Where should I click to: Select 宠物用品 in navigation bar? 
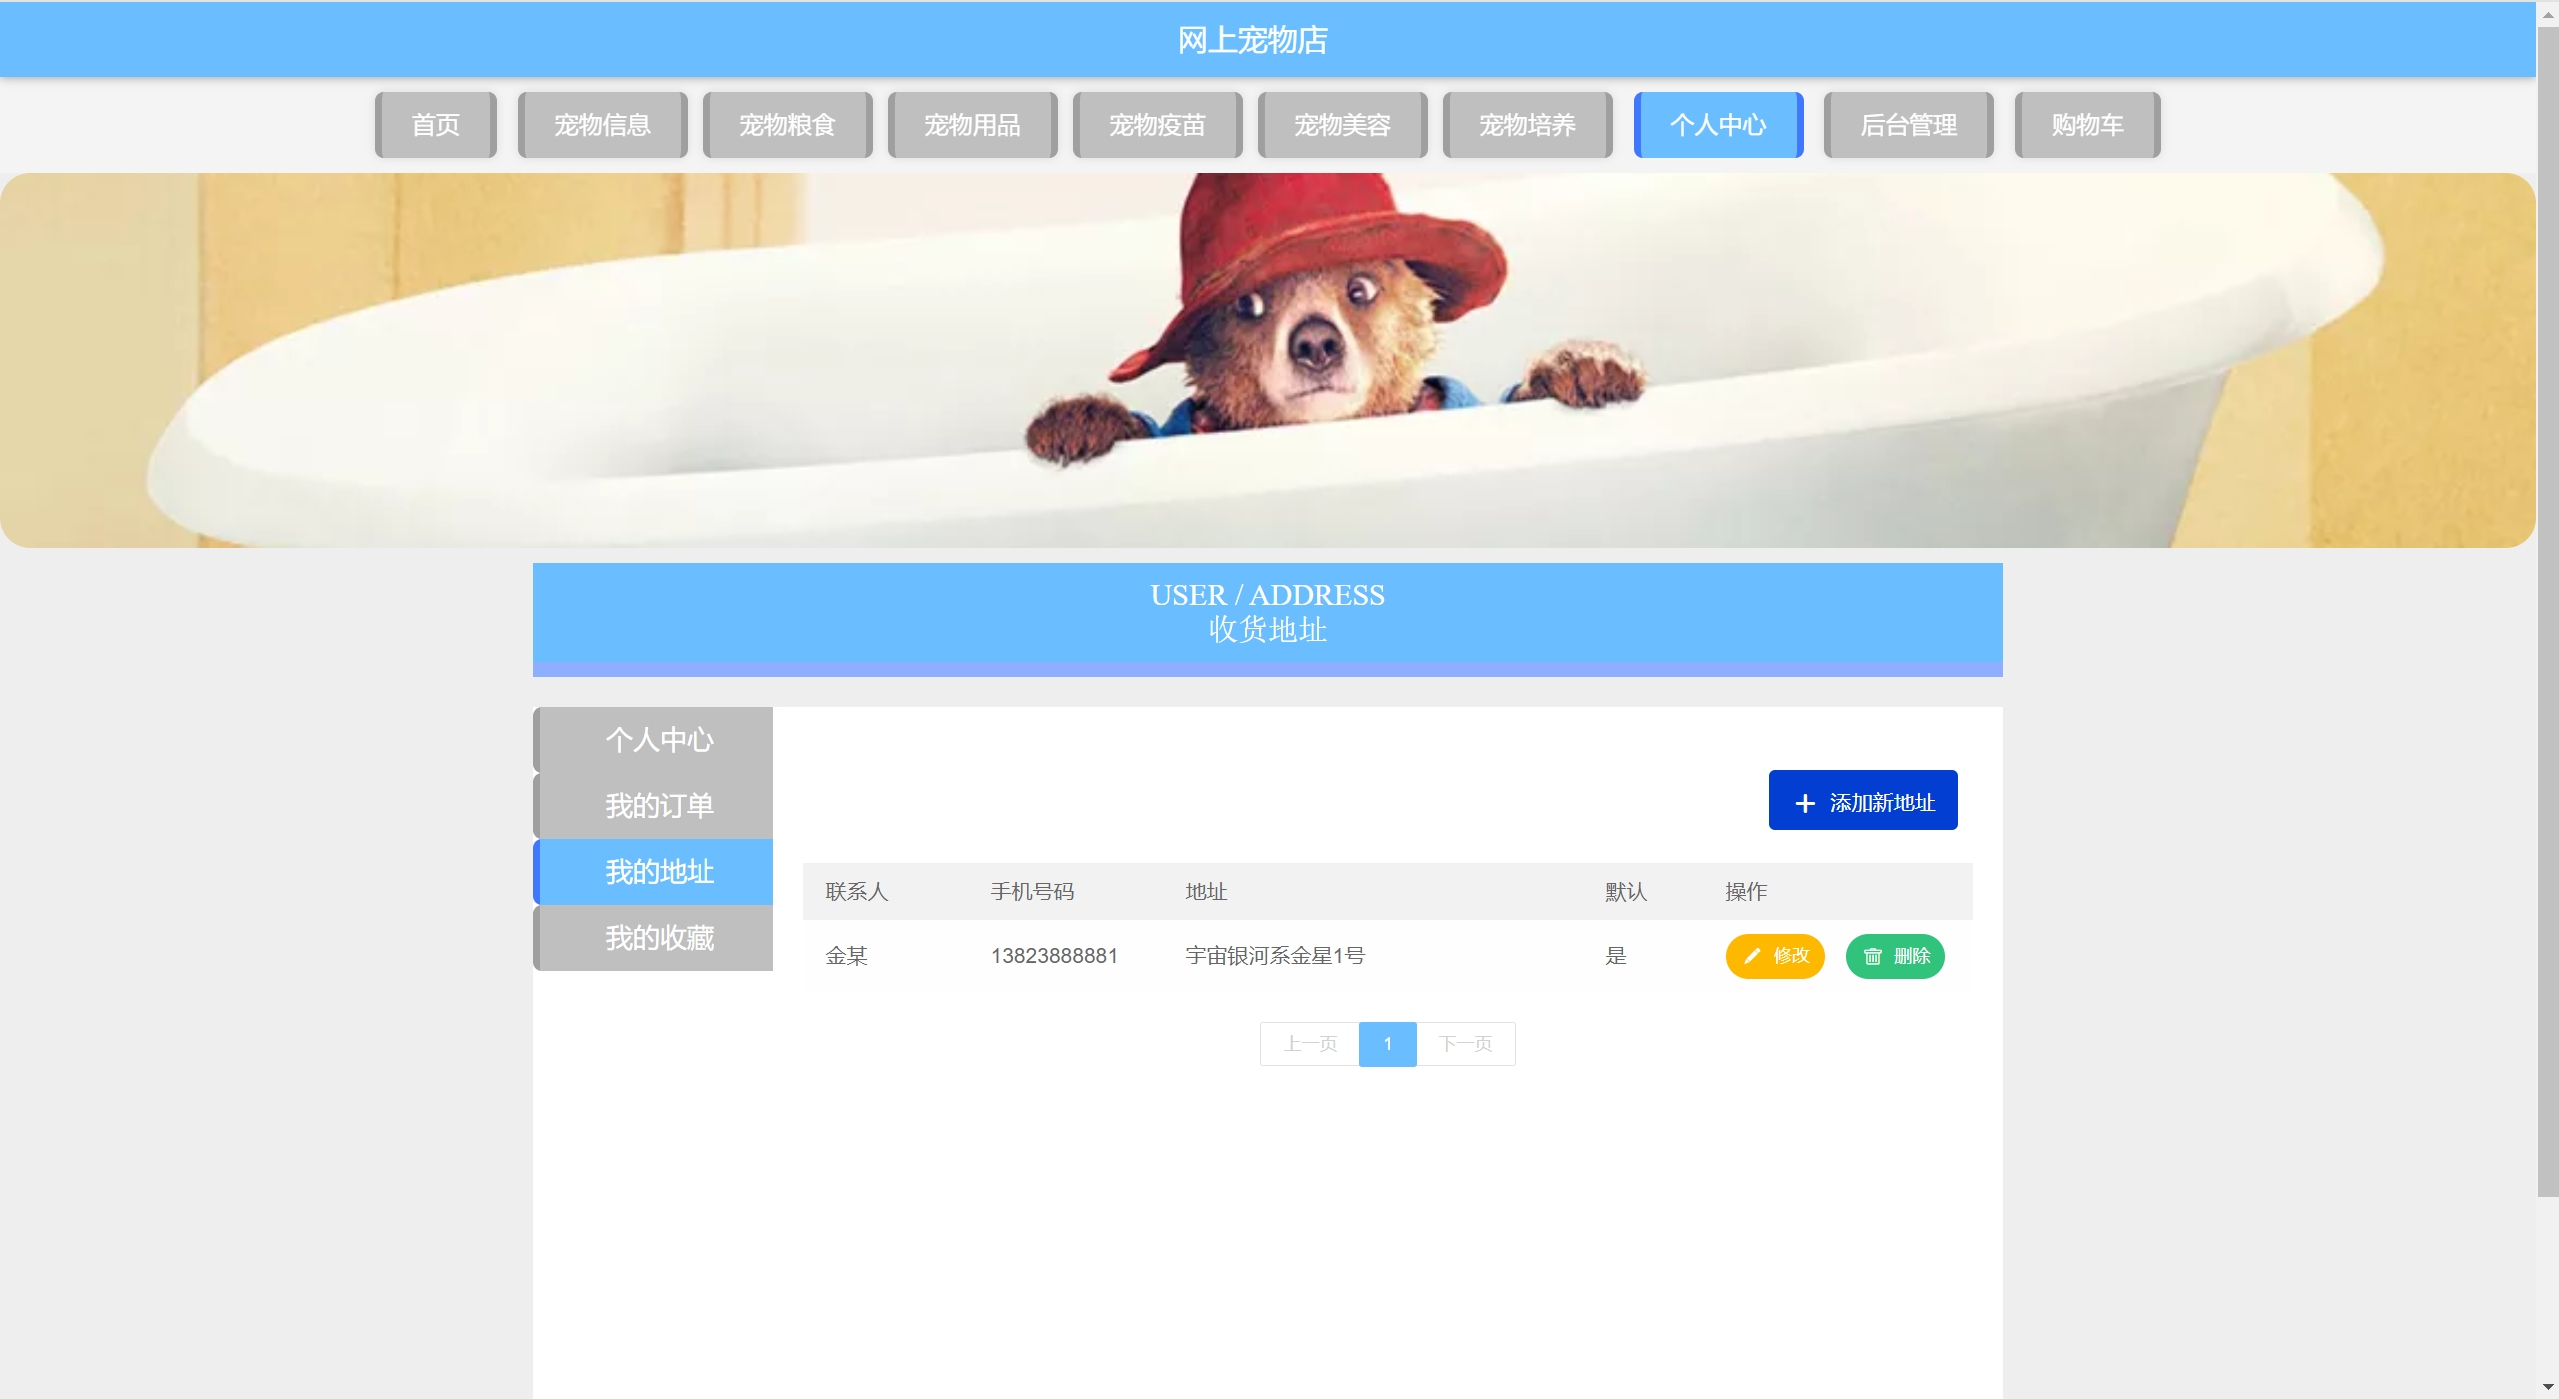pyautogui.click(x=972, y=125)
